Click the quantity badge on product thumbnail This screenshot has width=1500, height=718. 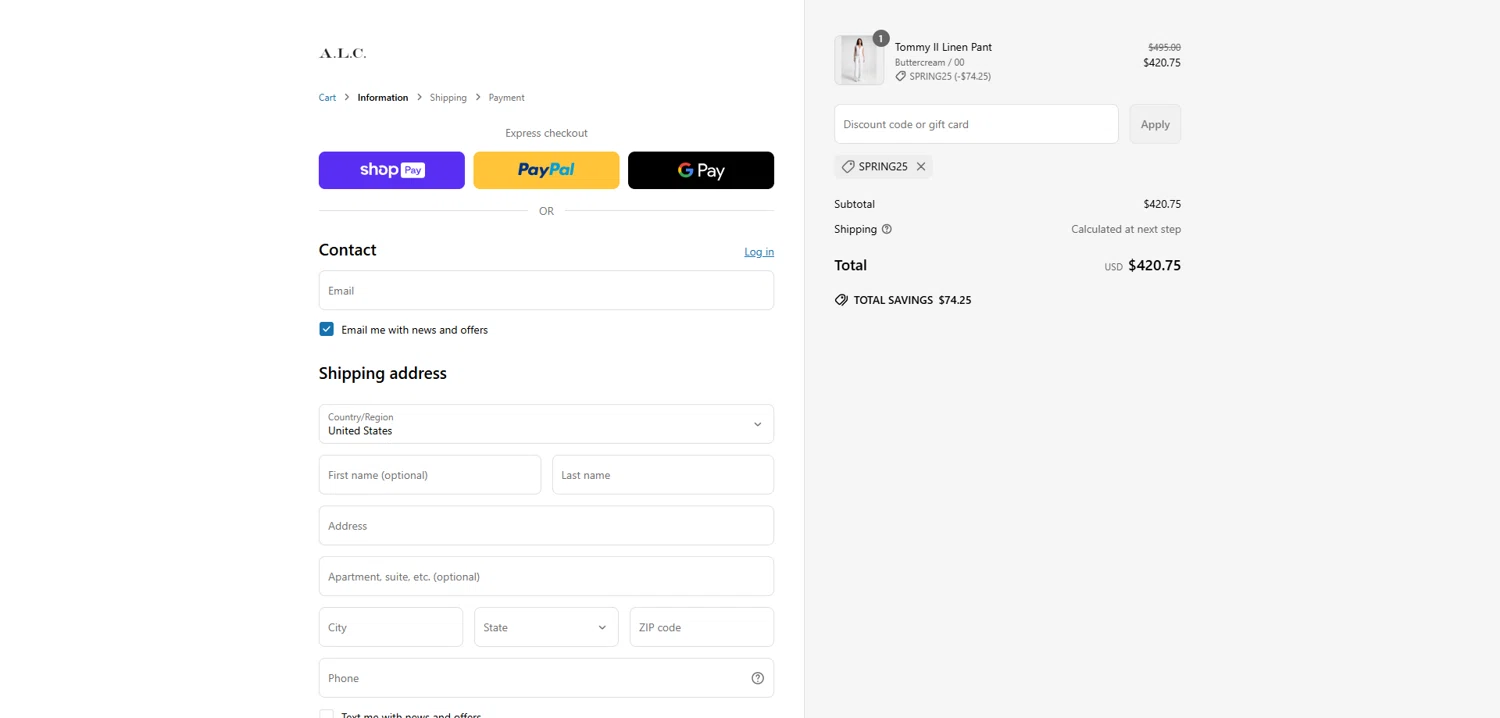click(x=880, y=39)
